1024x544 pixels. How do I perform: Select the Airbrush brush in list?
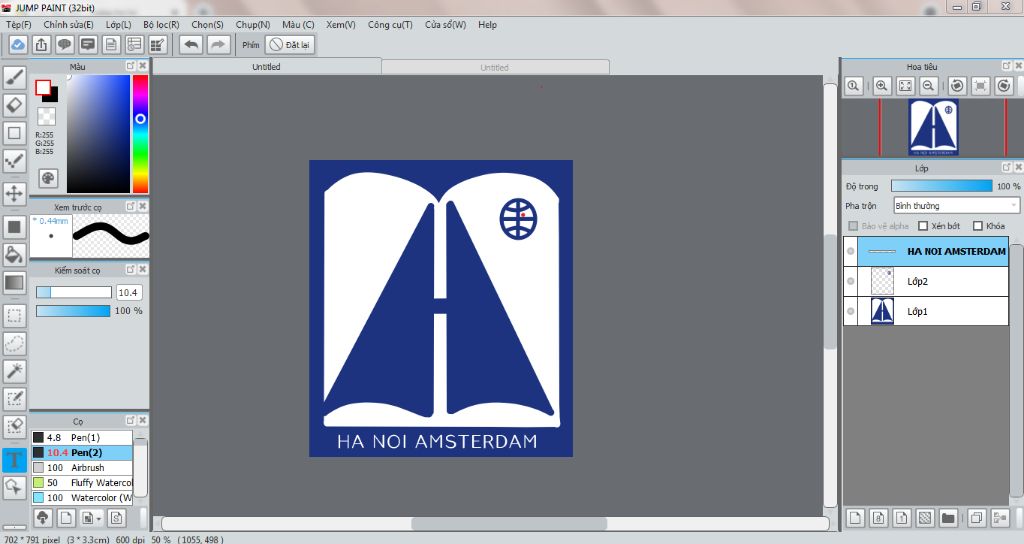coord(88,467)
